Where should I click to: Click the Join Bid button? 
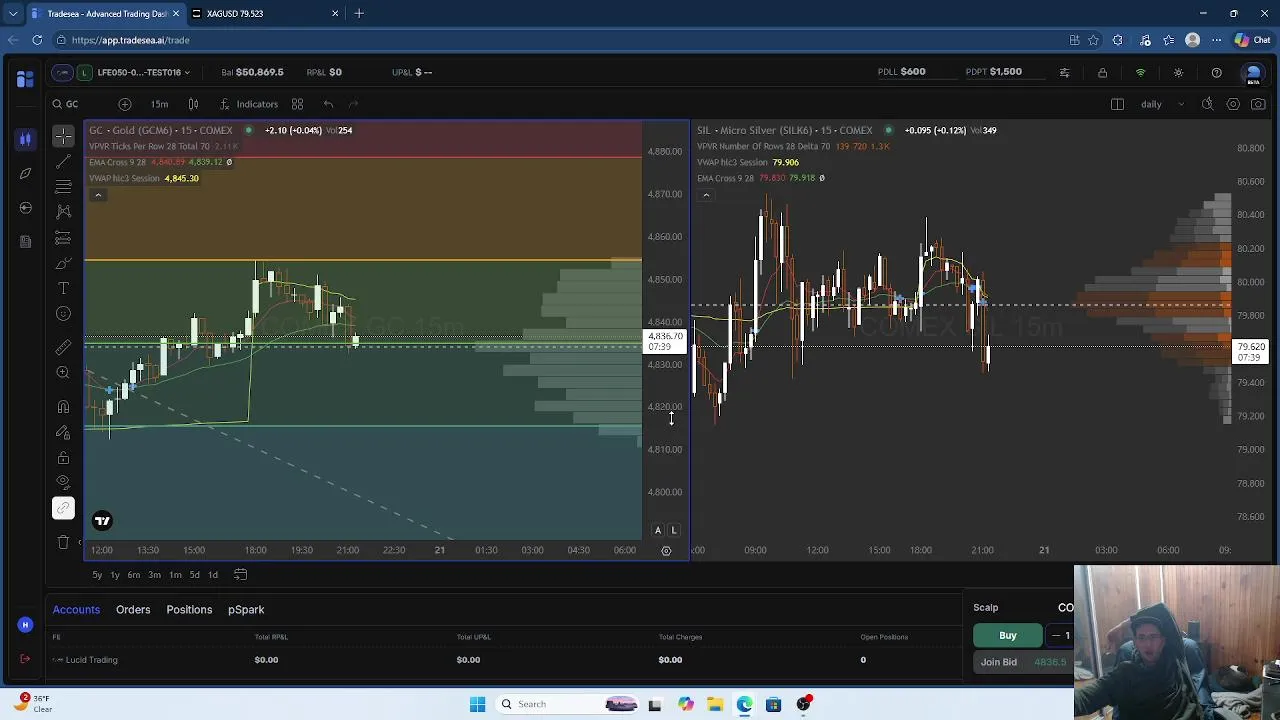1023,662
